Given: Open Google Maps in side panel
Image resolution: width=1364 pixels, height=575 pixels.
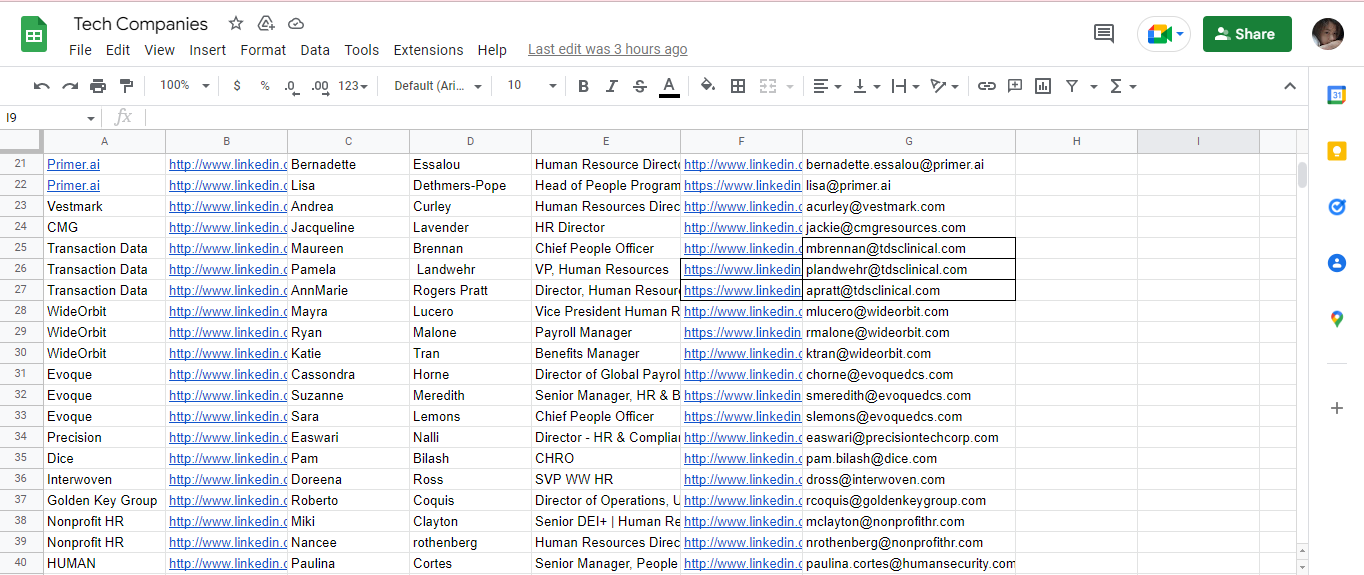Looking at the screenshot, I should click(x=1337, y=319).
